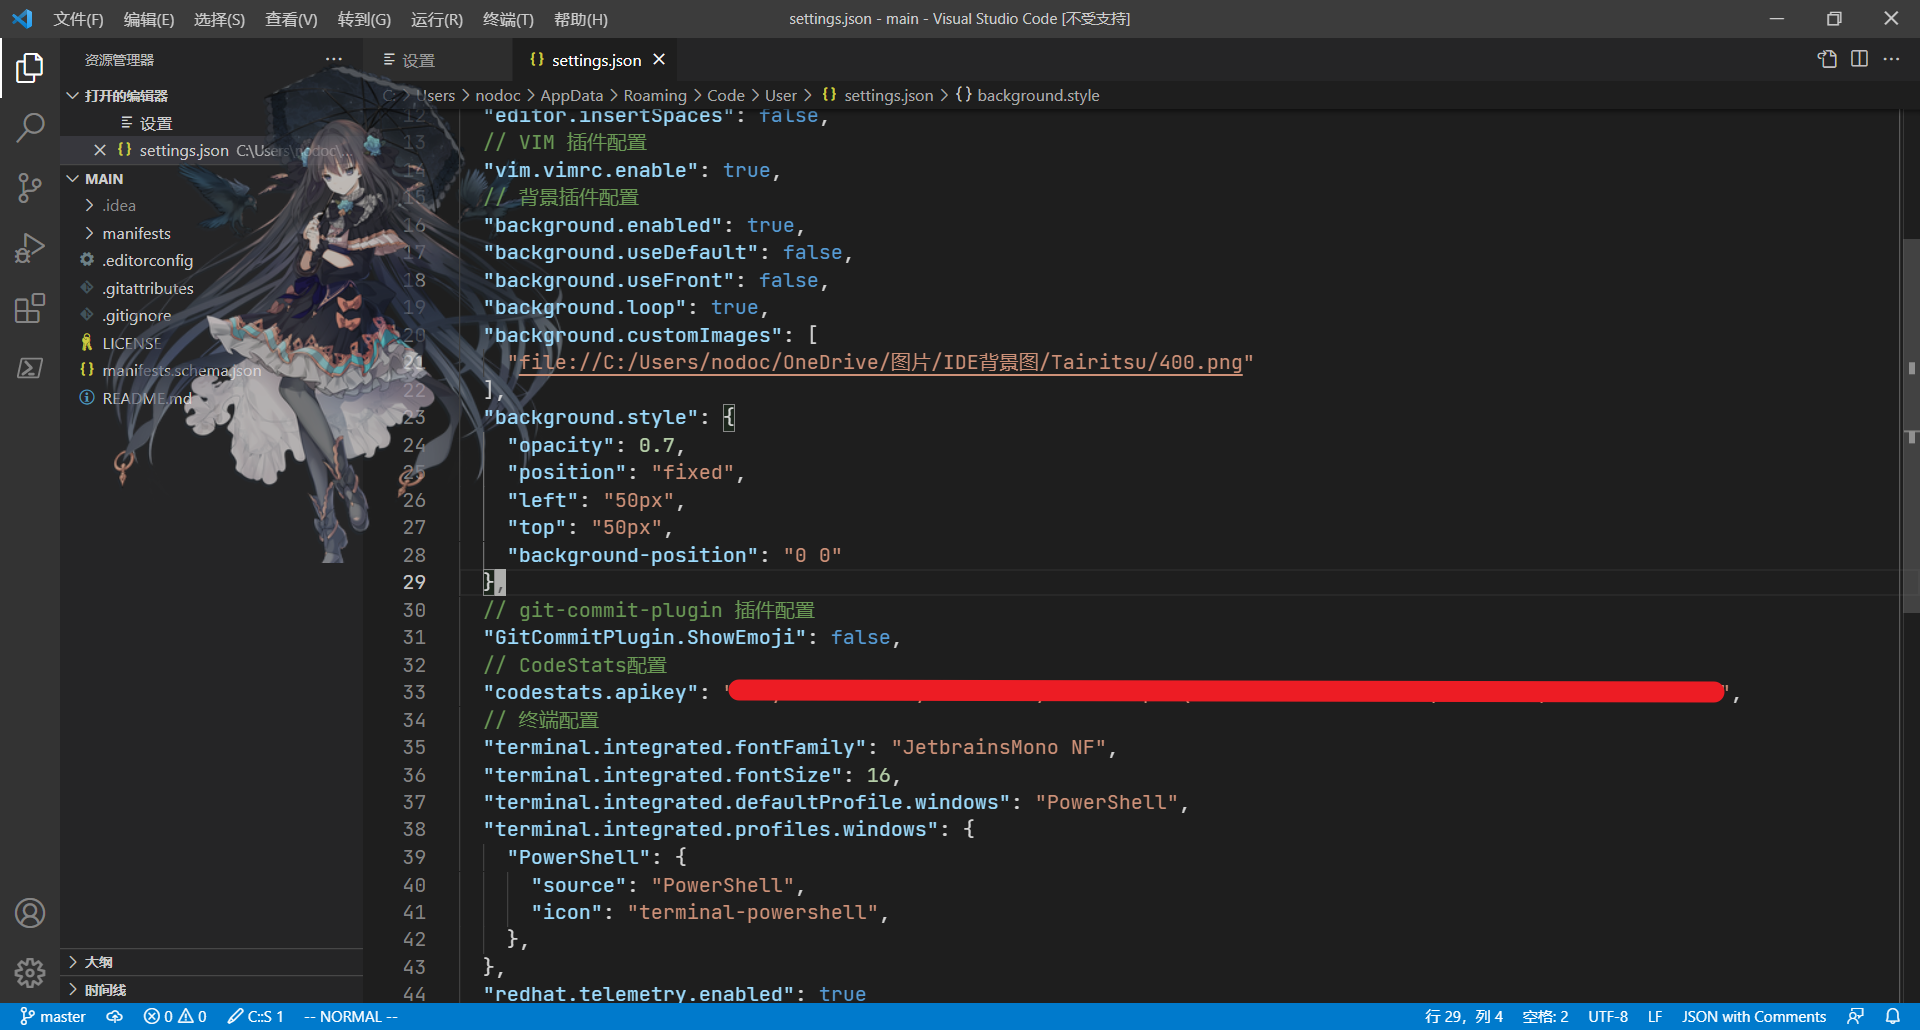Click the sync changes icon next to master
The width and height of the screenshot is (1920, 1030).
pyautogui.click(x=114, y=1016)
